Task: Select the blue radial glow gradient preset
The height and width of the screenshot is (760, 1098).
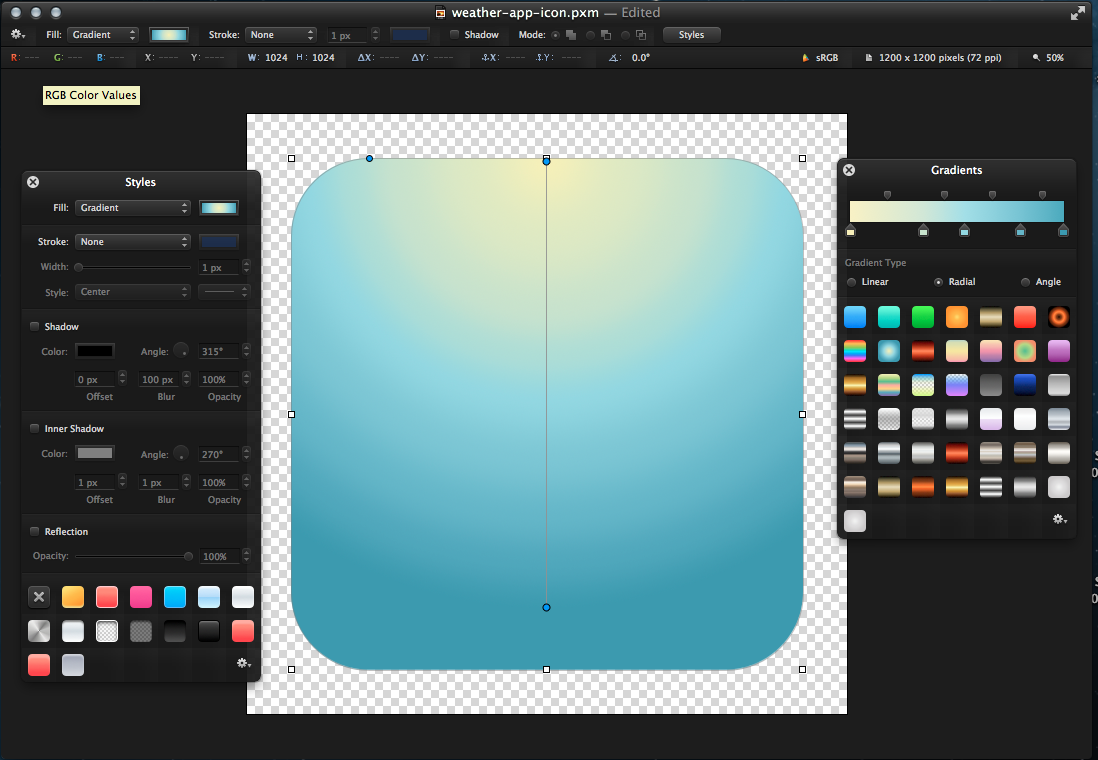Action: [x=889, y=351]
